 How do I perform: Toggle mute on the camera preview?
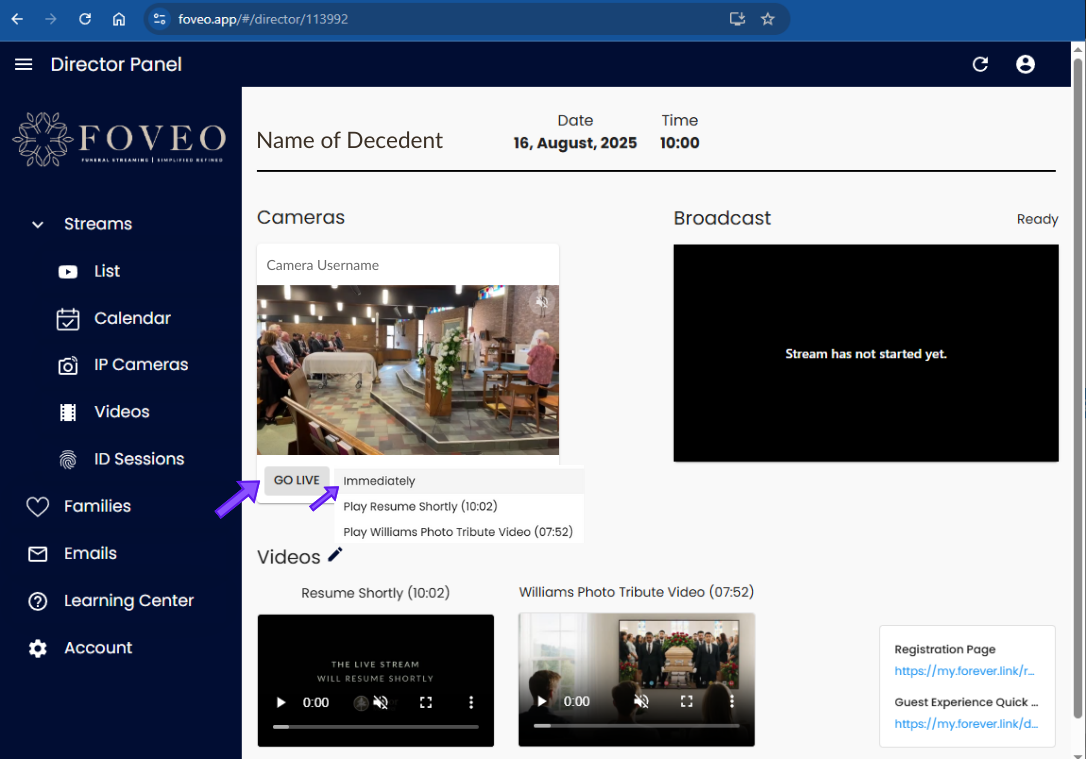(542, 302)
